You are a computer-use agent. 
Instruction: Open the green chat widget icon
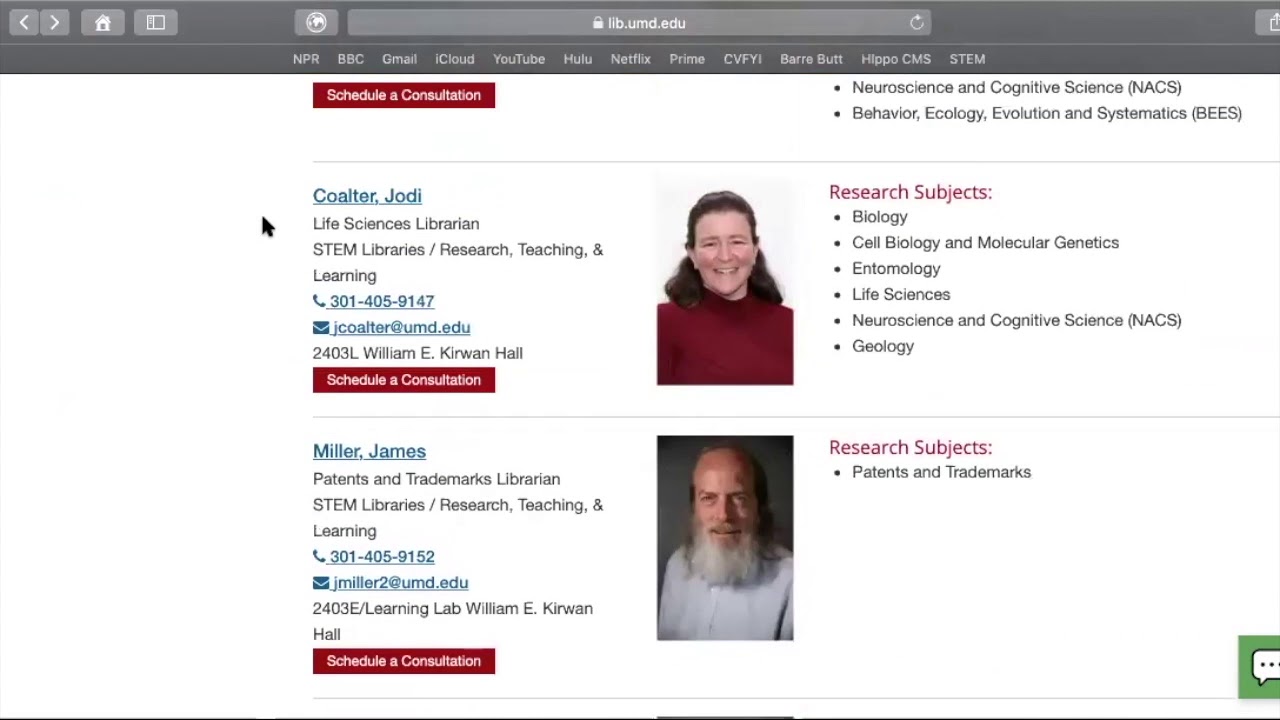click(x=1262, y=666)
